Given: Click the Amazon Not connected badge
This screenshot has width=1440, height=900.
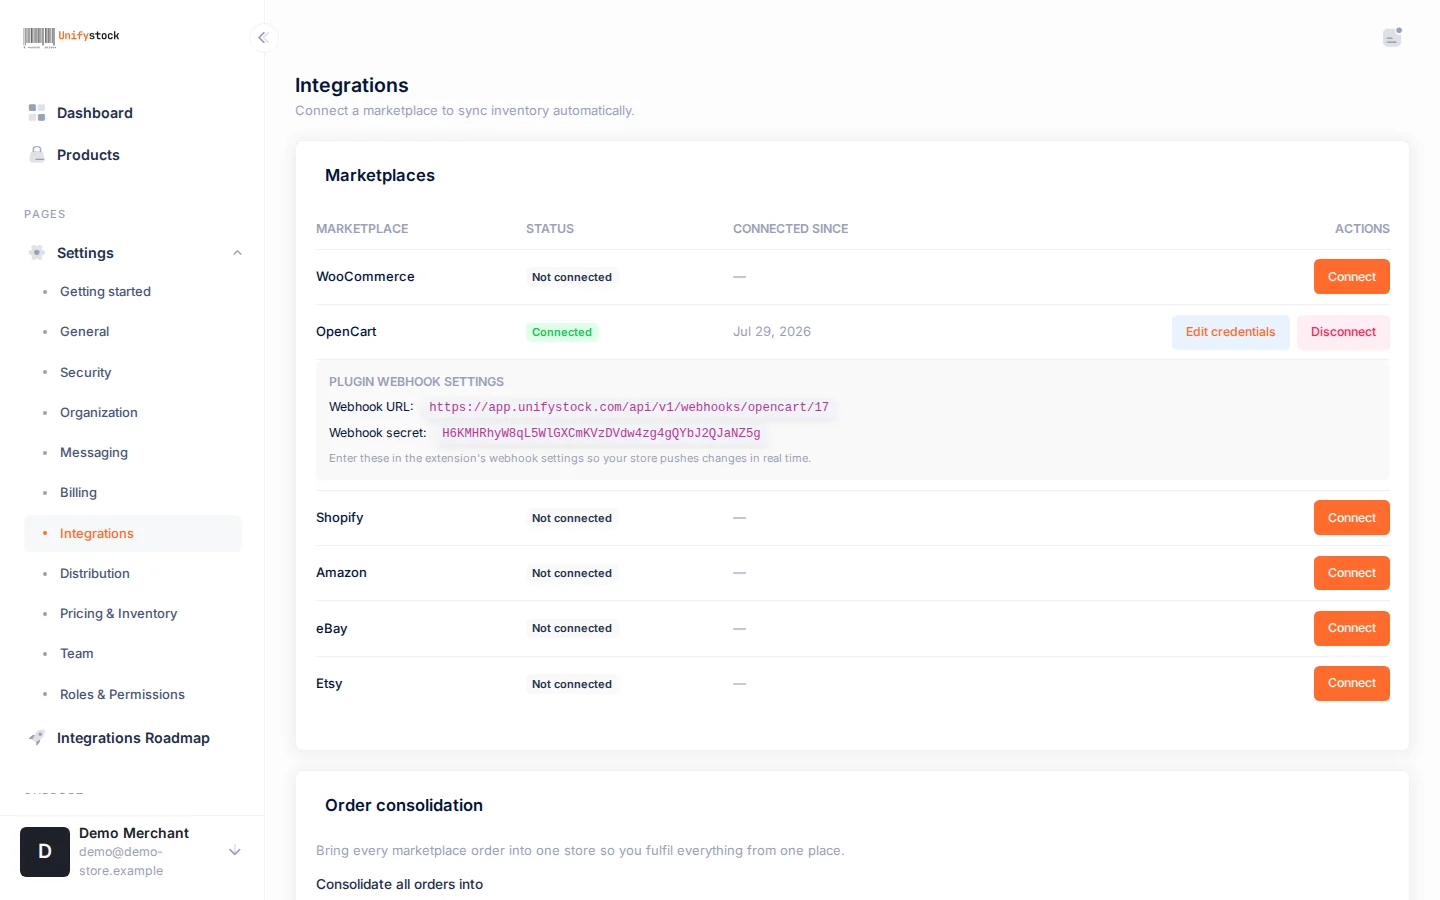Looking at the screenshot, I should point(572,573).
